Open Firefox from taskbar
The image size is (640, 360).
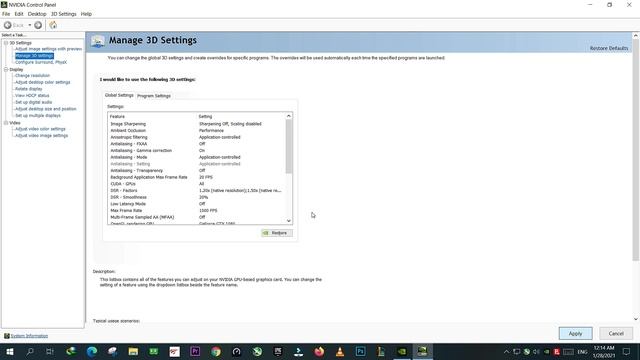[319, 351]
